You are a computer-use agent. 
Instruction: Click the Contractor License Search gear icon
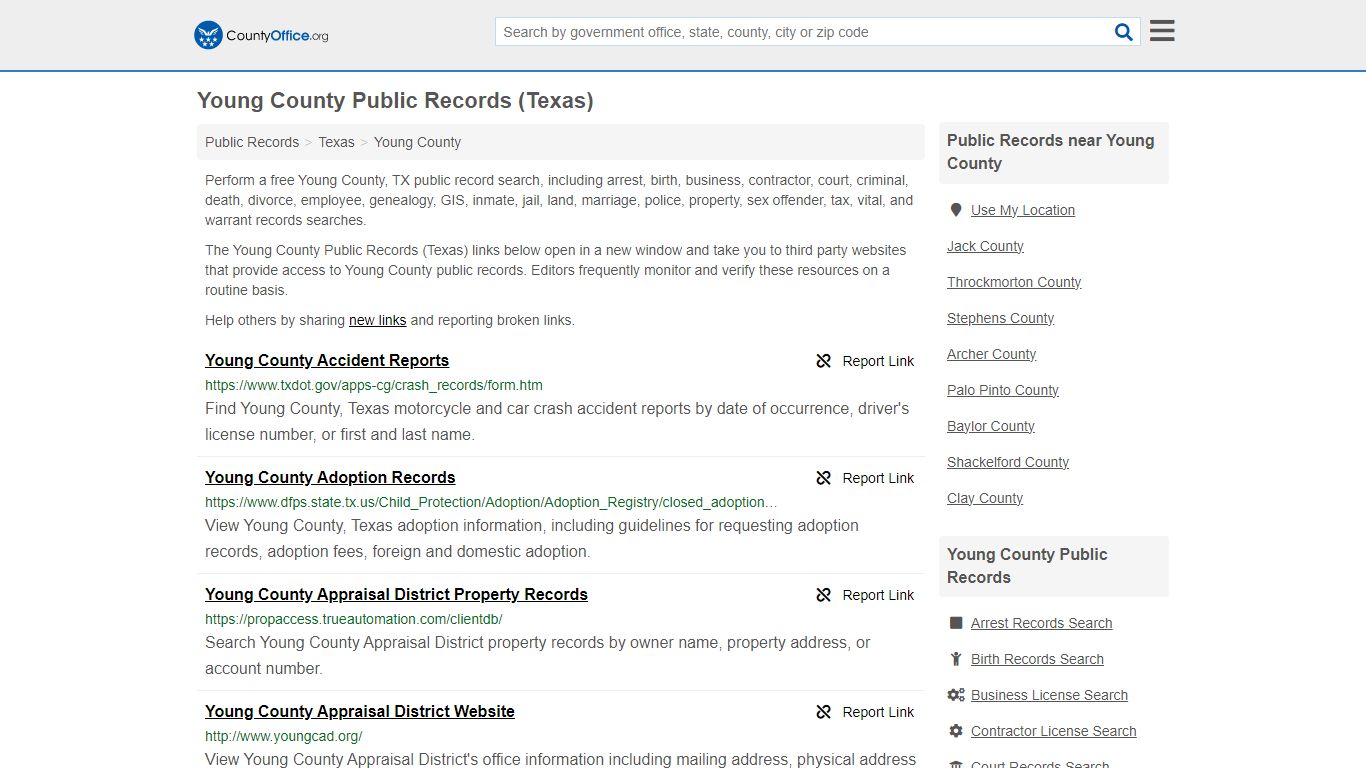pyautogui.click(x=956, y=731)
